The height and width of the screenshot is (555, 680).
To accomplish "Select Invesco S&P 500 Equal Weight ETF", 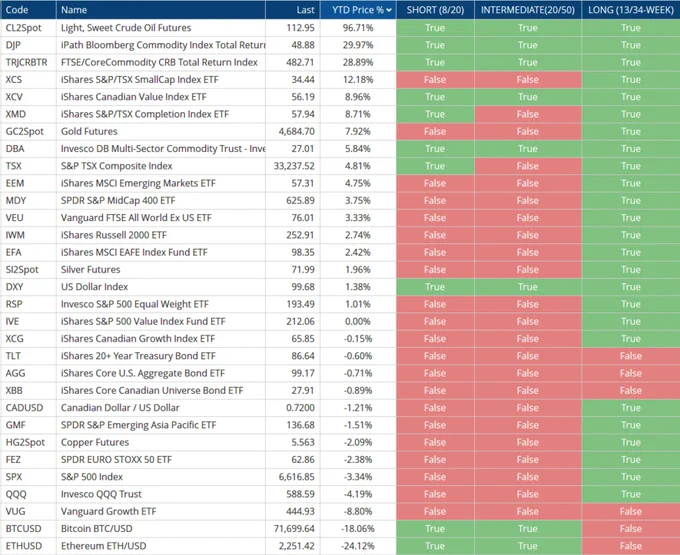I will (x=134, y=304).
